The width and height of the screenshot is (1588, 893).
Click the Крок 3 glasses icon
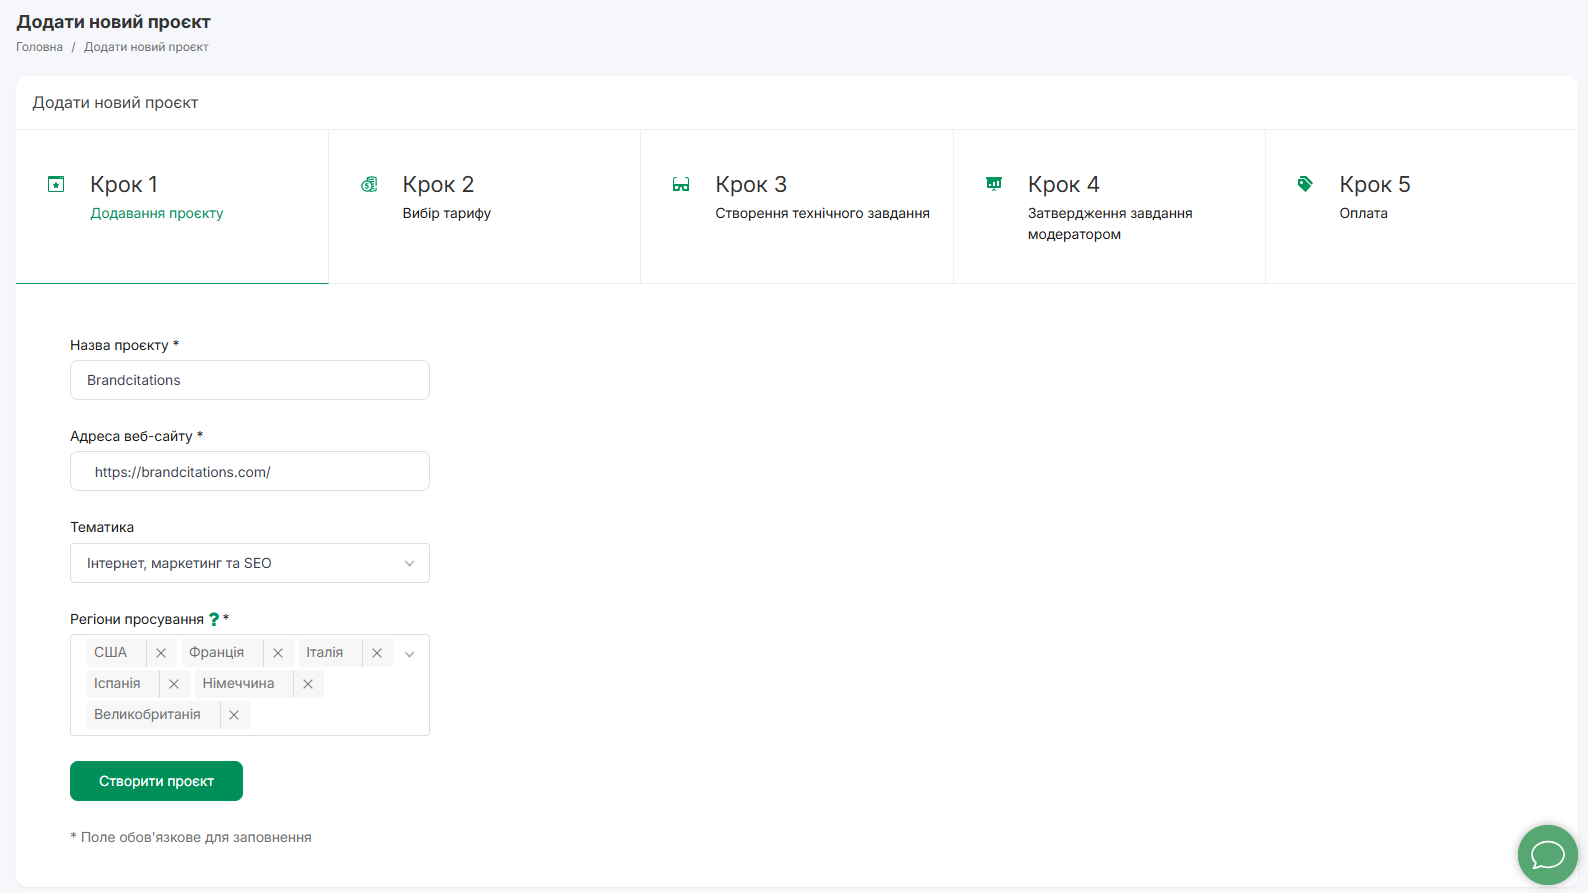[x=681, y=184]
